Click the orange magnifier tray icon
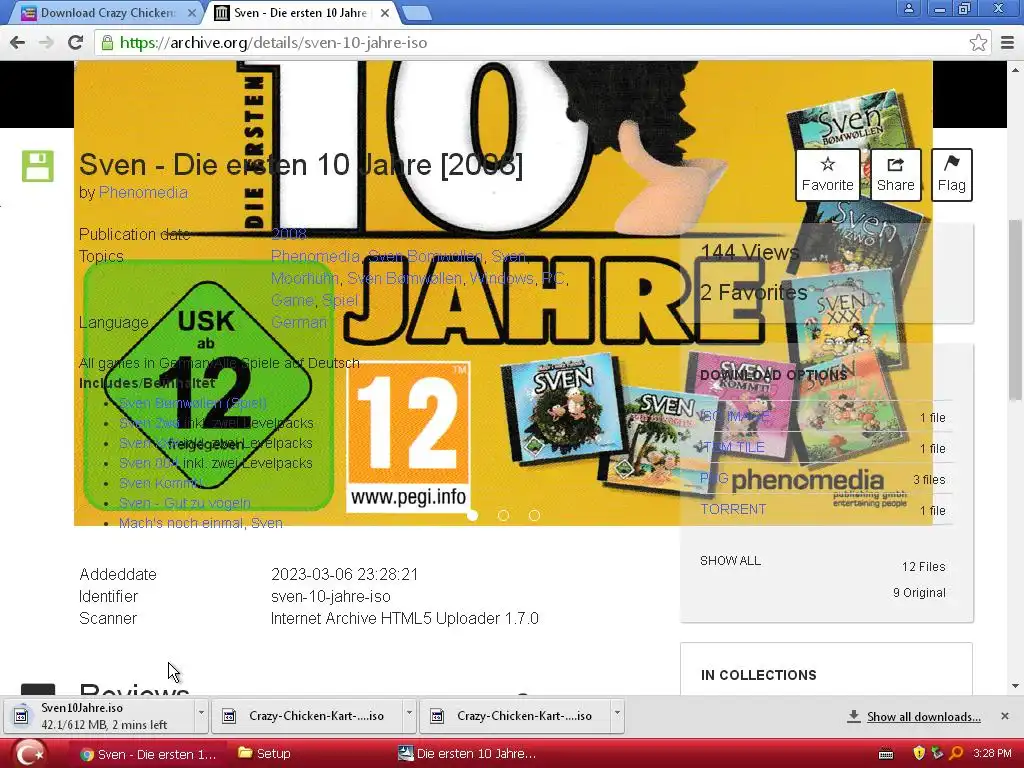Screen dimensions: 1024x768 956,754
